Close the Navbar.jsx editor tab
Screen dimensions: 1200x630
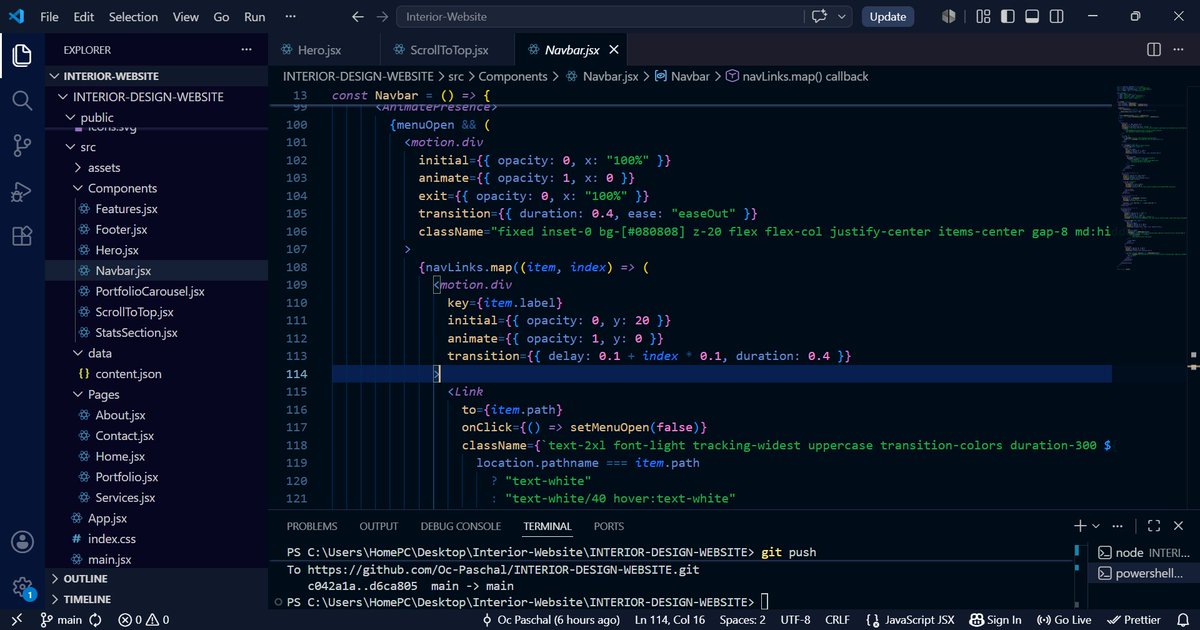pos(614,49)
